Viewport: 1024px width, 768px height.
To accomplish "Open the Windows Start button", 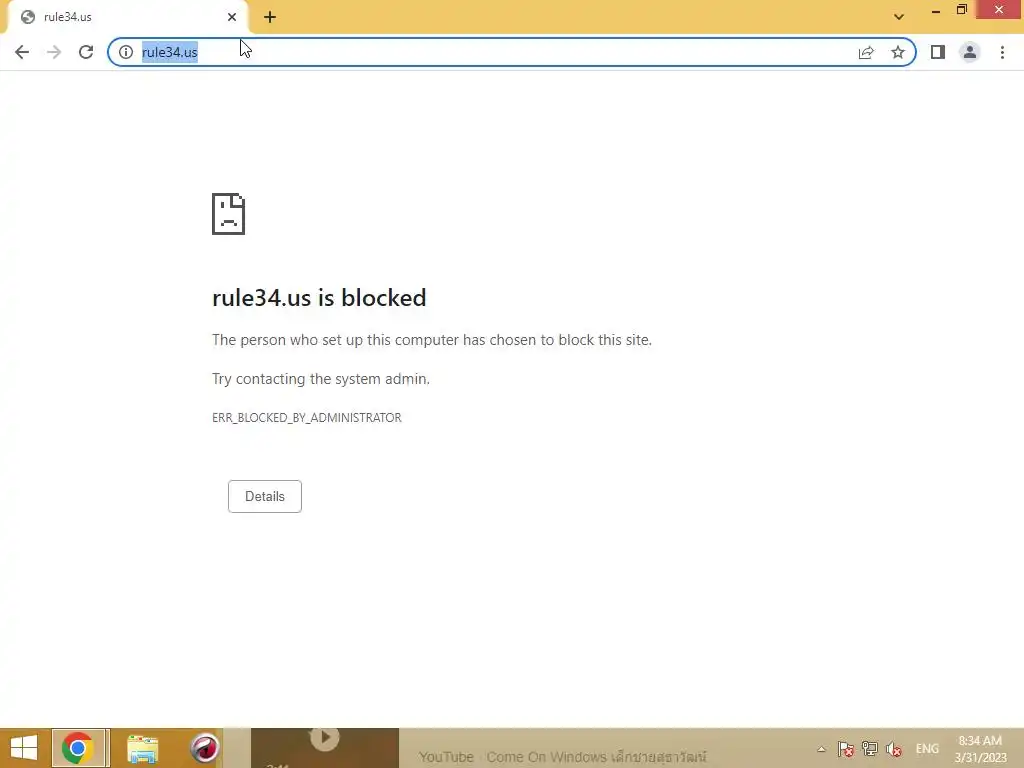I will coord(24,748).
